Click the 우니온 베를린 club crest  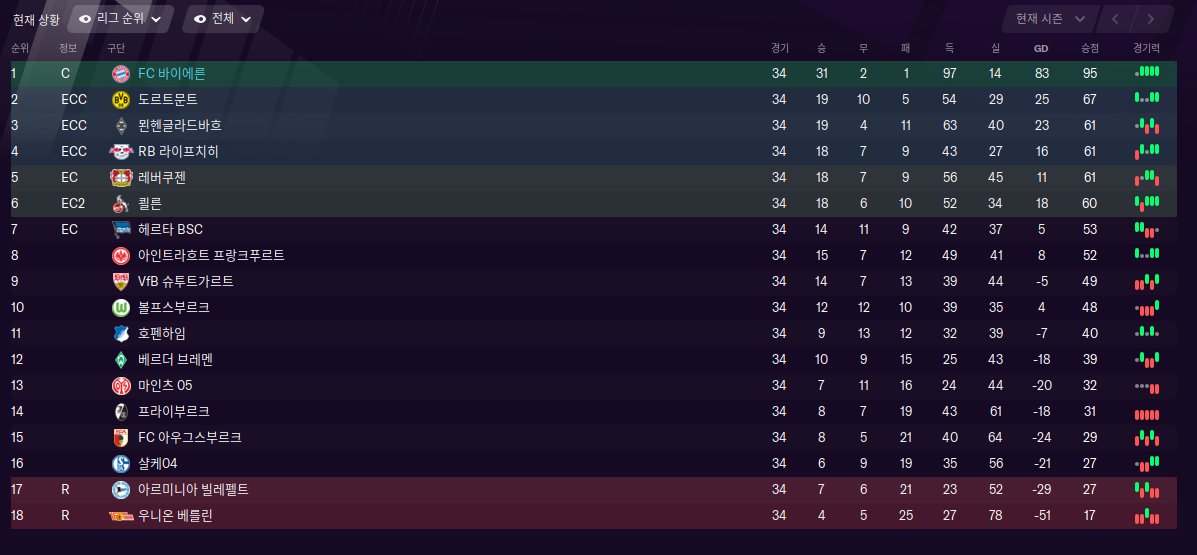[x=121, y=515]
